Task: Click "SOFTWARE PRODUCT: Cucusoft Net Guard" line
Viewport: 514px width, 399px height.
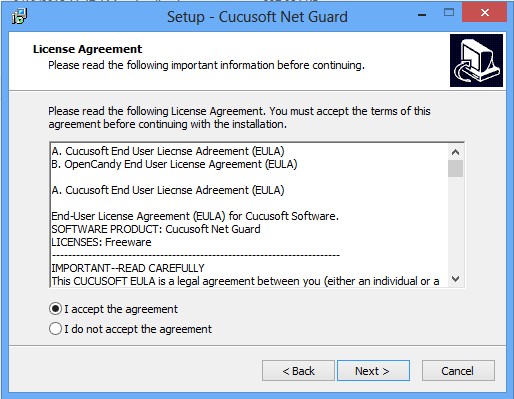Action: tap(156, 229)
